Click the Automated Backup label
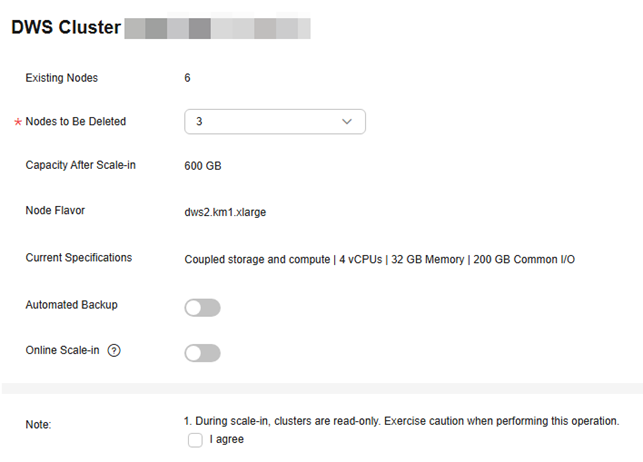The image size is (643, 462). tap(71, 305)
